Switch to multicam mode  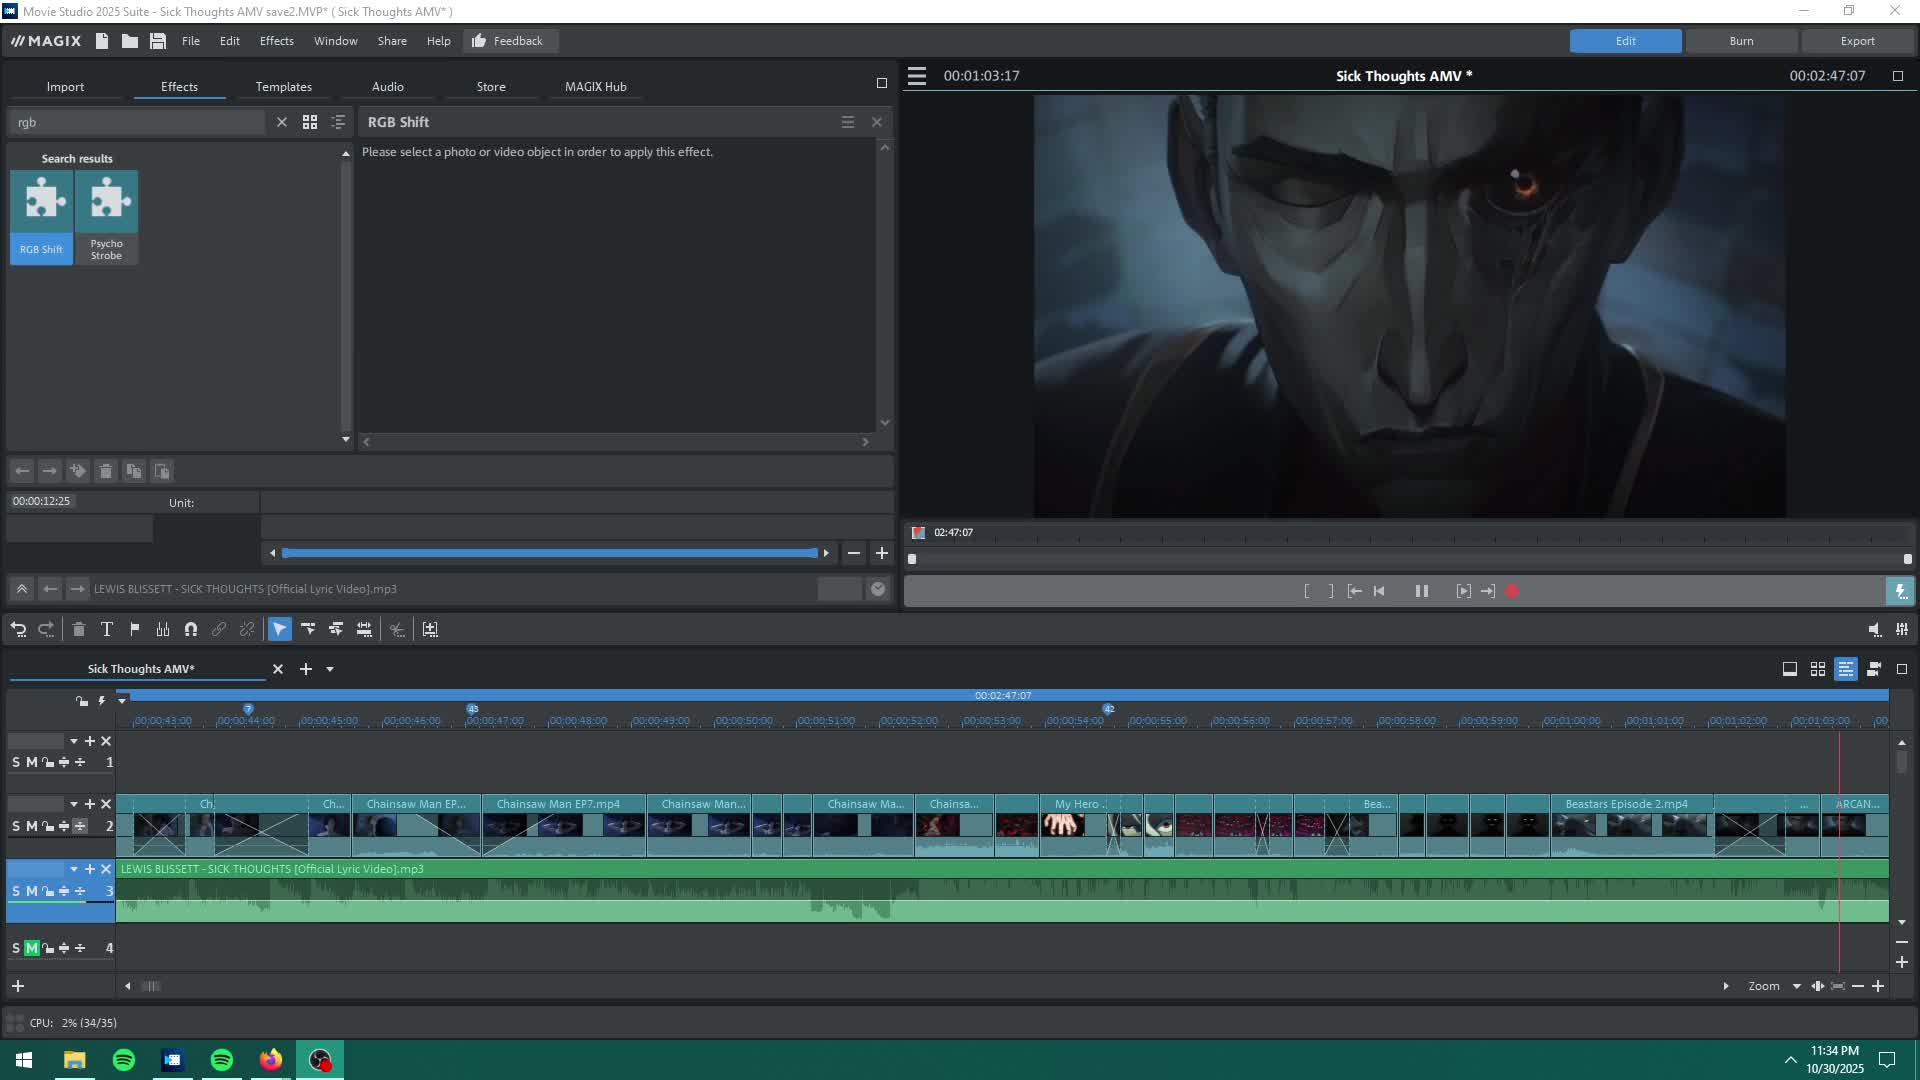[x=1874, y=669]
